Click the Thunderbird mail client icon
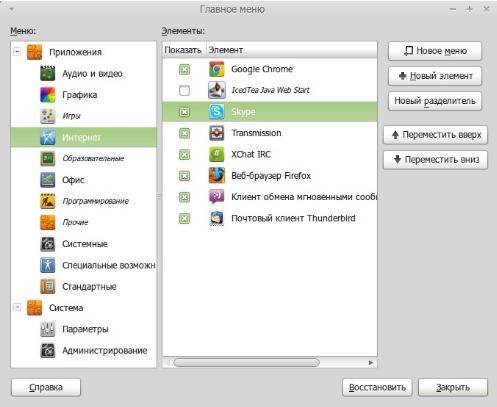 click(217, 218)
